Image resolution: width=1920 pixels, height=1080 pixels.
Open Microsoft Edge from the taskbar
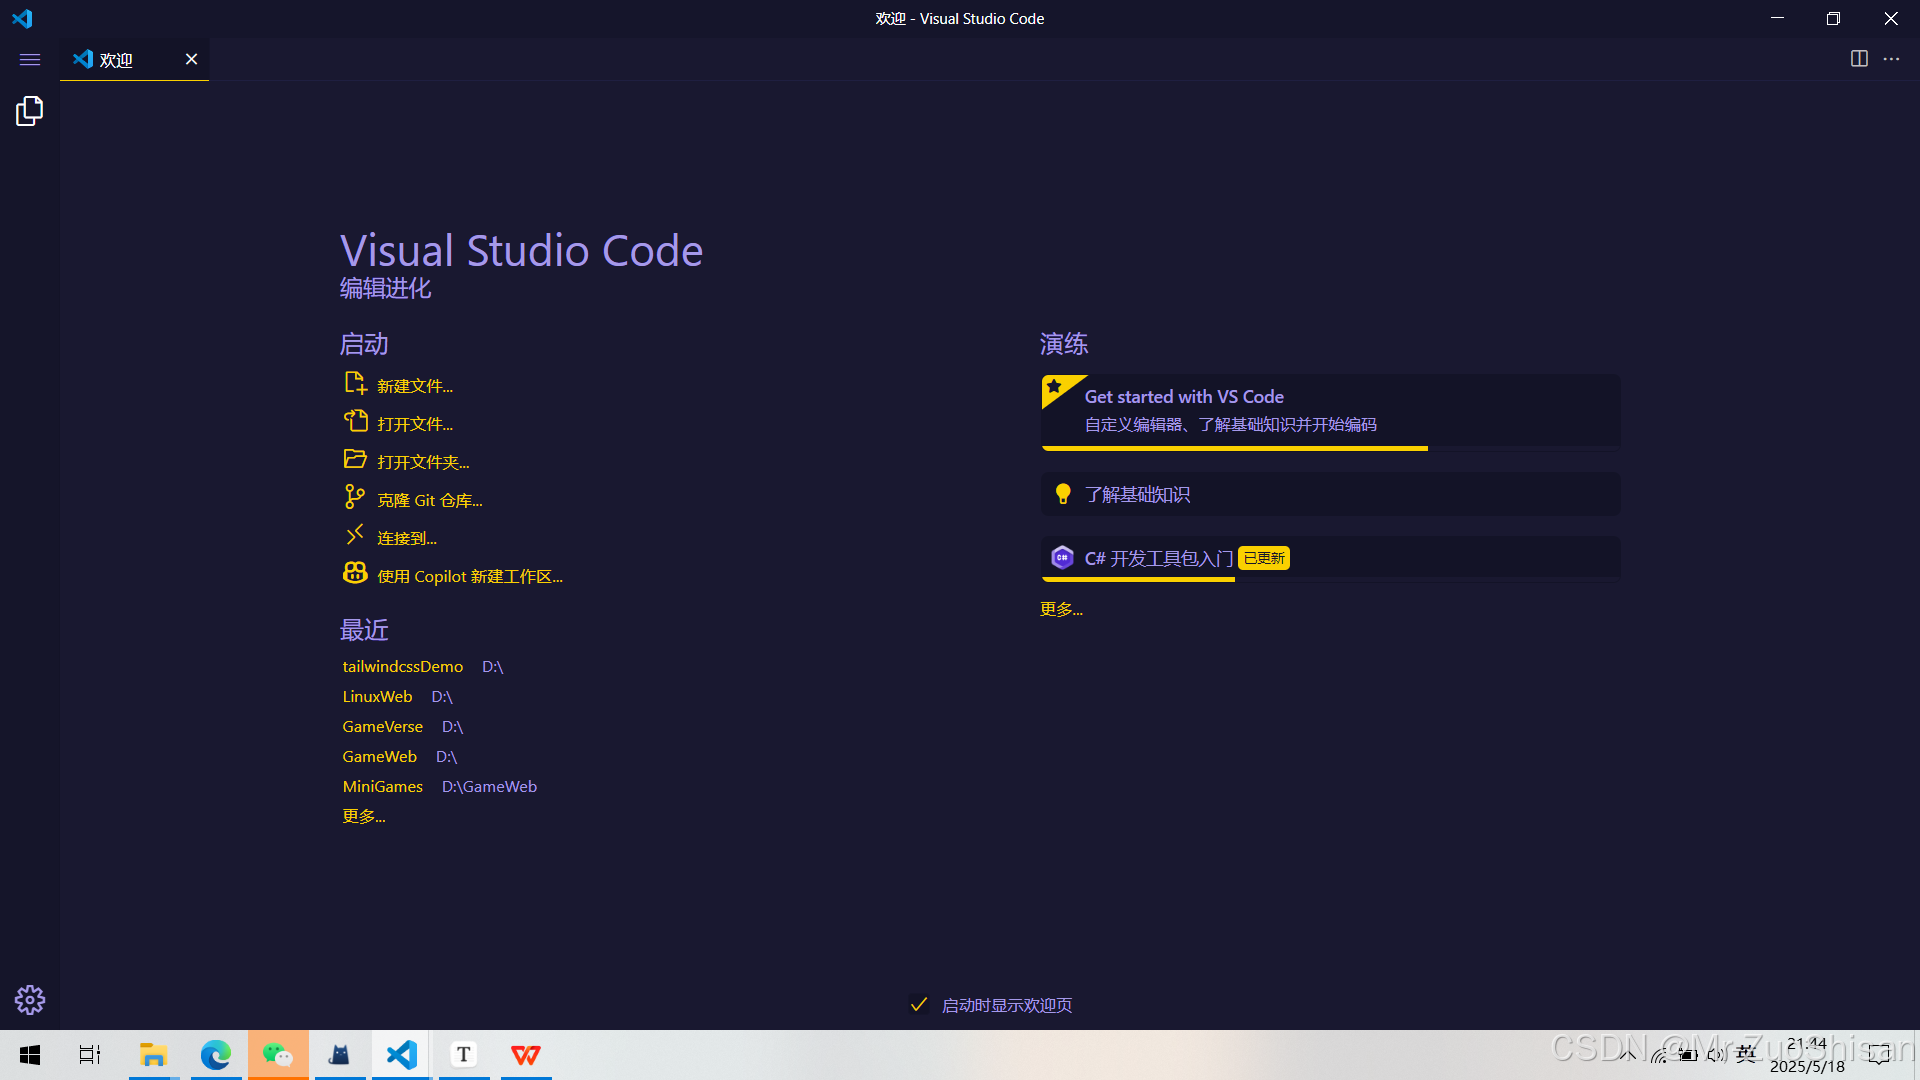pyautogui.click(x=215, y=1054)
